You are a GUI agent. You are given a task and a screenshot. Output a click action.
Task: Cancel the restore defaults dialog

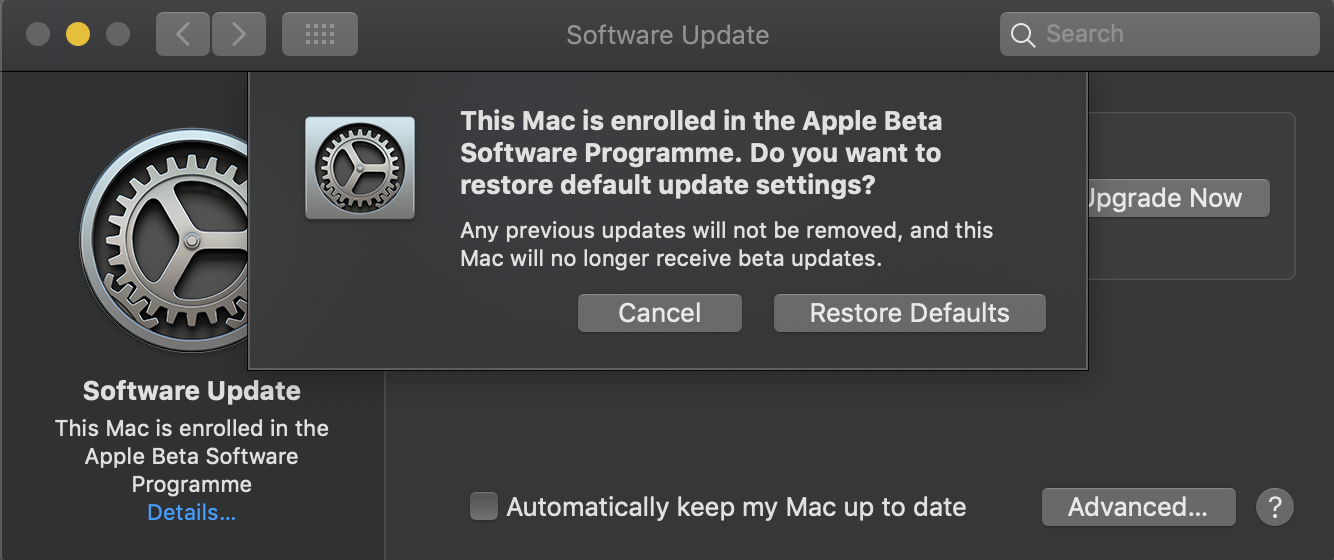click(x=659, y=313)
